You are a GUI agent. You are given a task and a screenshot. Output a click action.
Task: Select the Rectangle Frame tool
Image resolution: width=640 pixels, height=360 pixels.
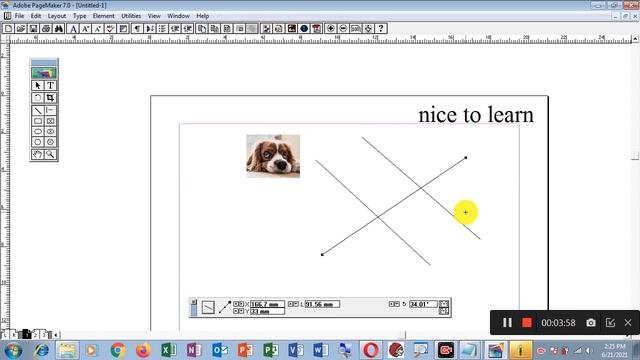[x=50, y=121]
